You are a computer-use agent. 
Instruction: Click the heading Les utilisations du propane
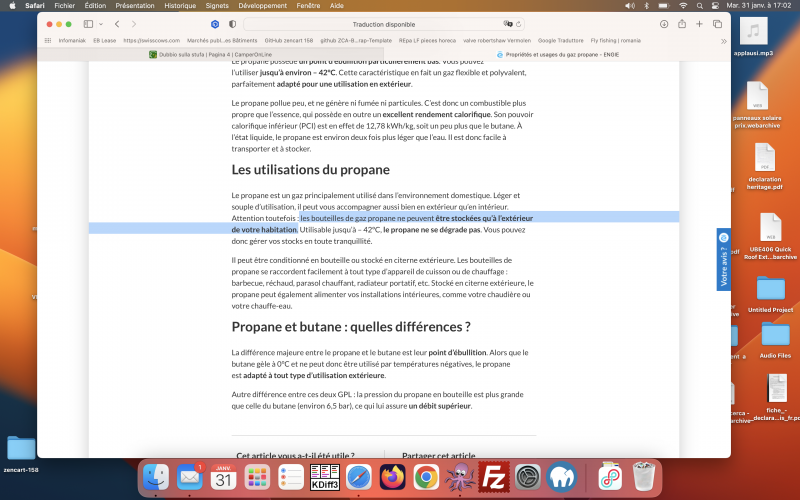pos(310,169)
